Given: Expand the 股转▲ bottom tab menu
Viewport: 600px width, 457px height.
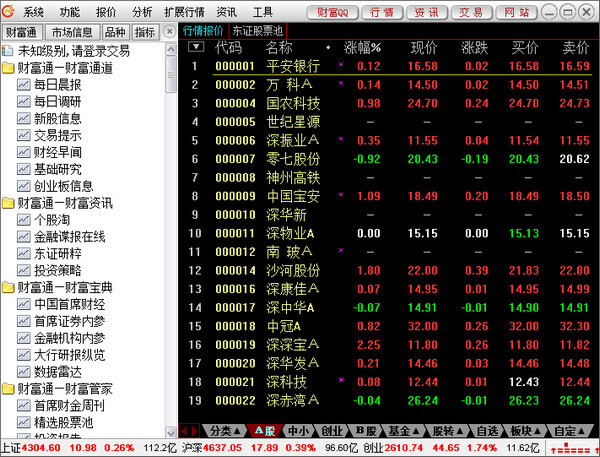Looking at the screenshot, I should 447,431.
